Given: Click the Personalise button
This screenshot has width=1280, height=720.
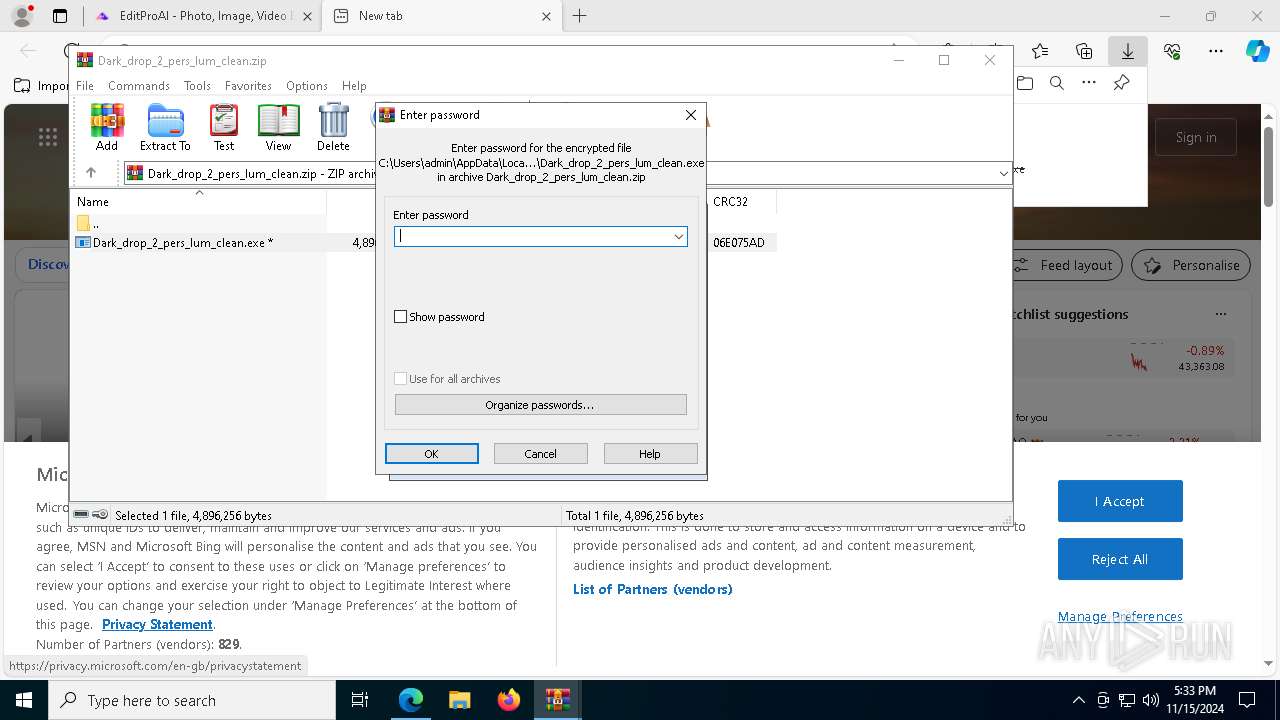Looking at the screenshot, I should [x=1191, y=265].
